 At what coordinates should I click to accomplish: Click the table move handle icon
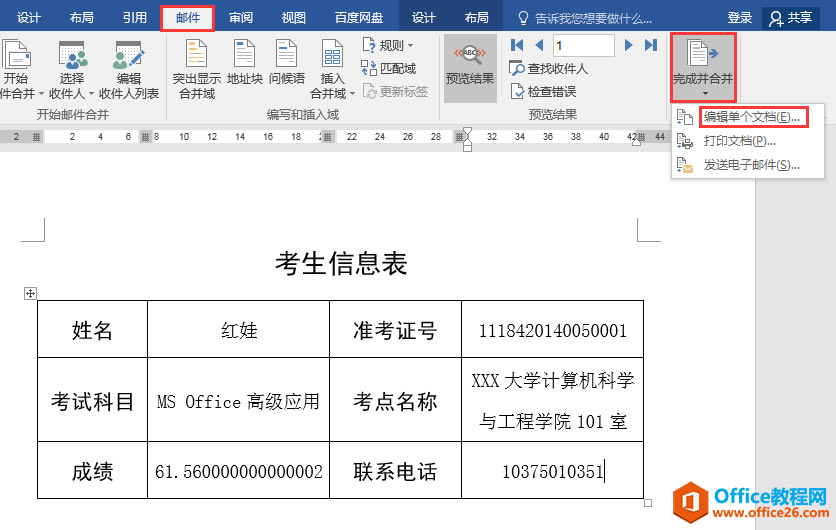coord(30,293)
